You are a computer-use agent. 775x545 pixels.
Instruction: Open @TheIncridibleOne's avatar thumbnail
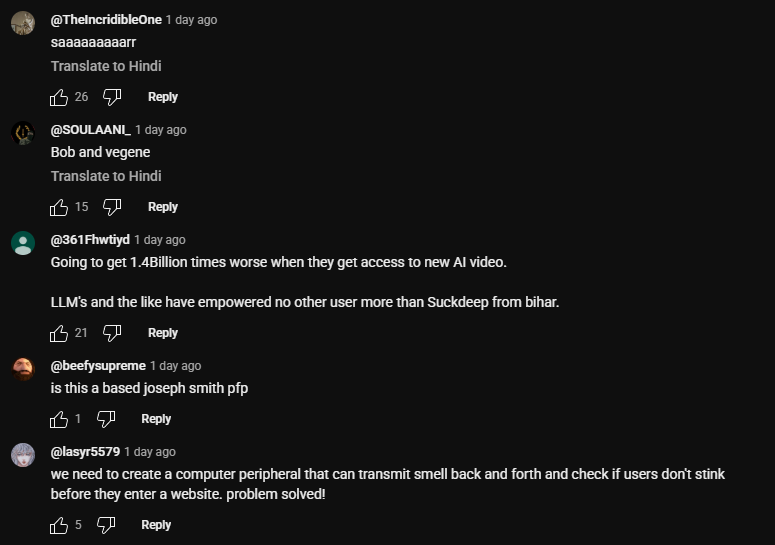coord(23,23)
